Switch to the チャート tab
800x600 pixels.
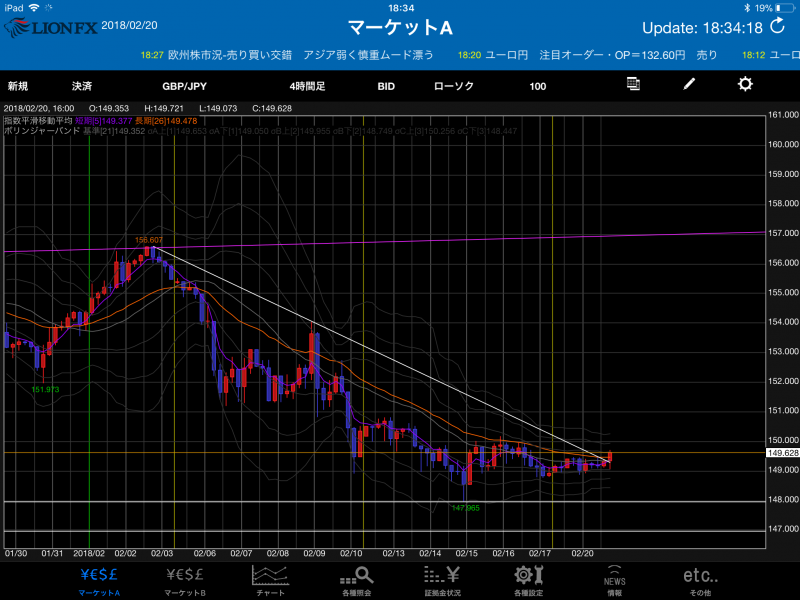tap(270, 579)
